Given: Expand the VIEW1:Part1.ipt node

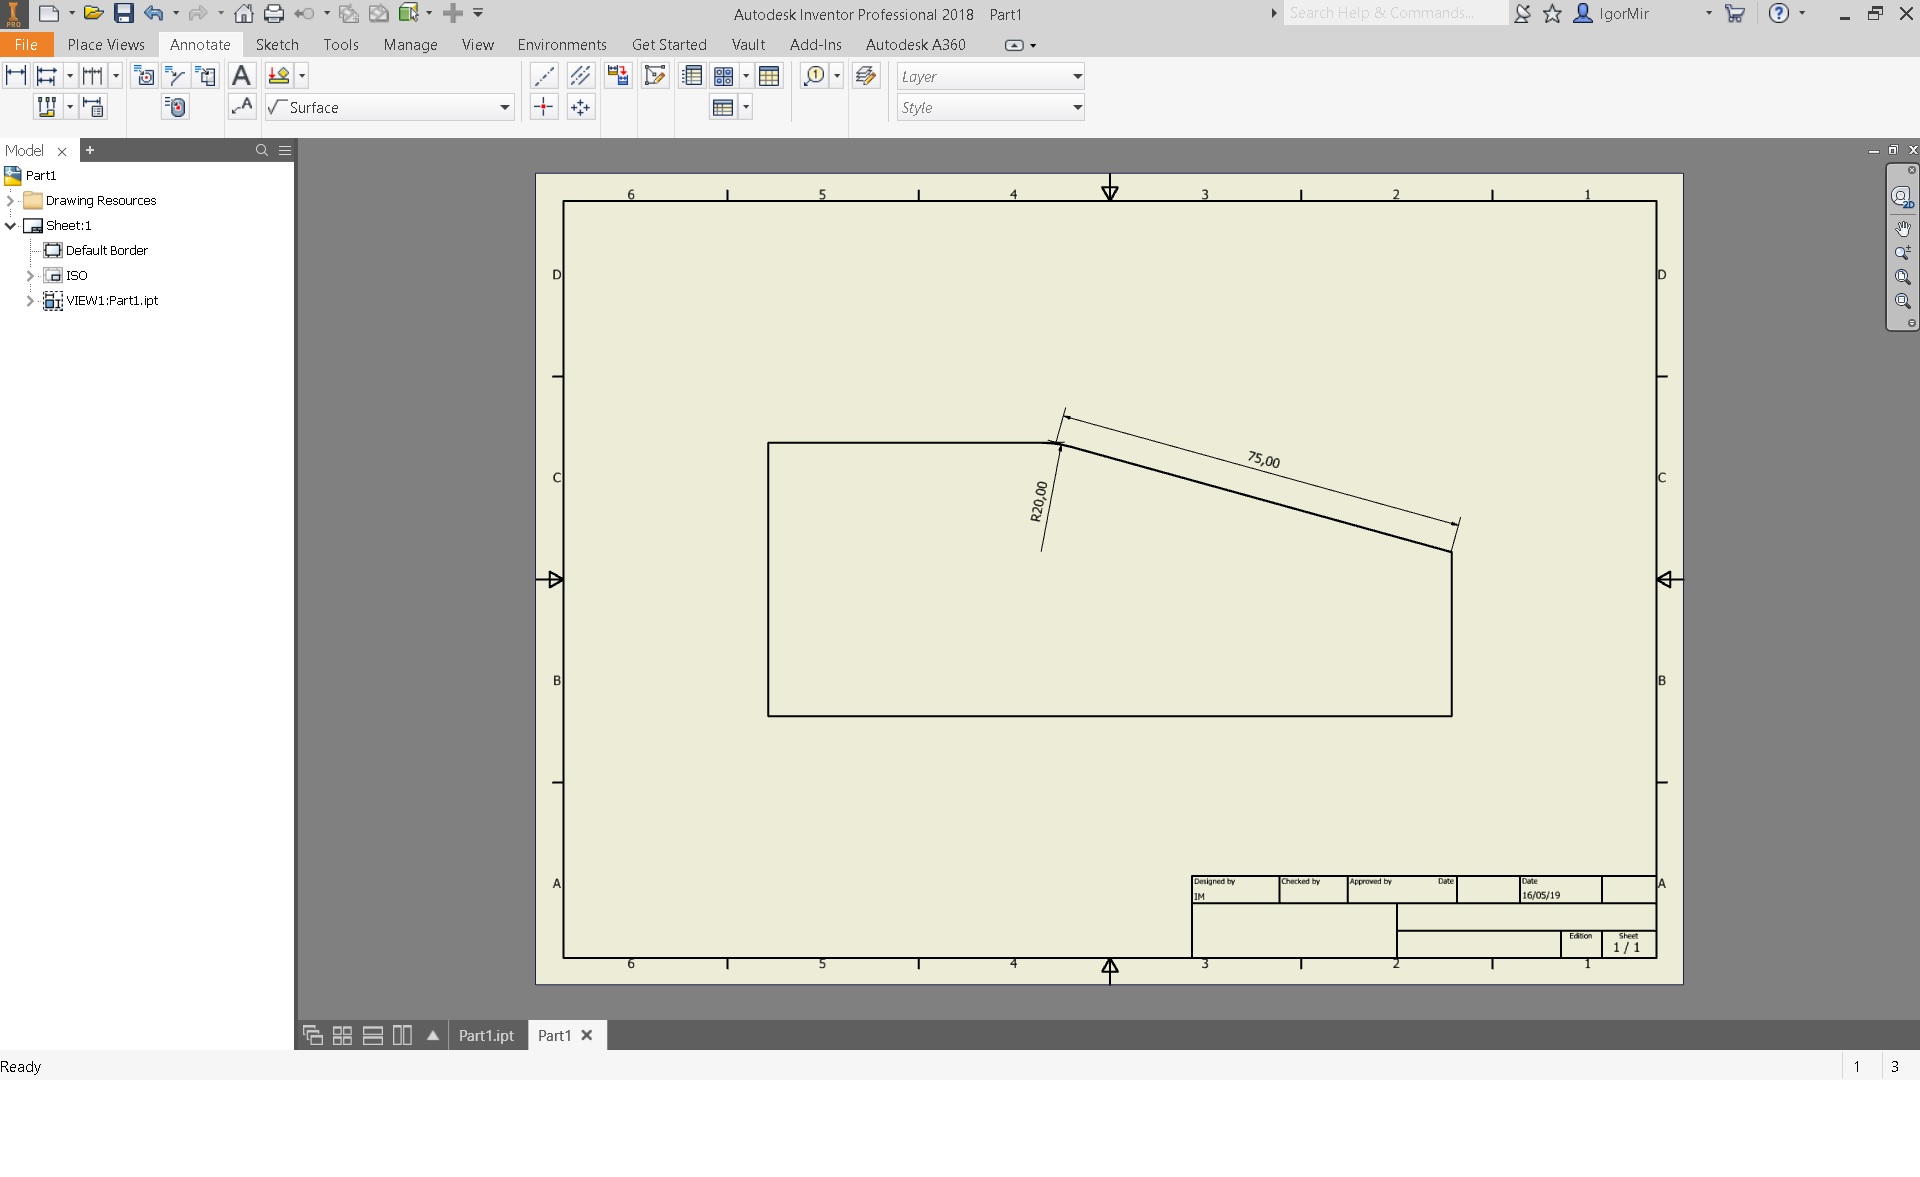Looking at the screenshot, I should pyautogui.click(x=29, y=300).
